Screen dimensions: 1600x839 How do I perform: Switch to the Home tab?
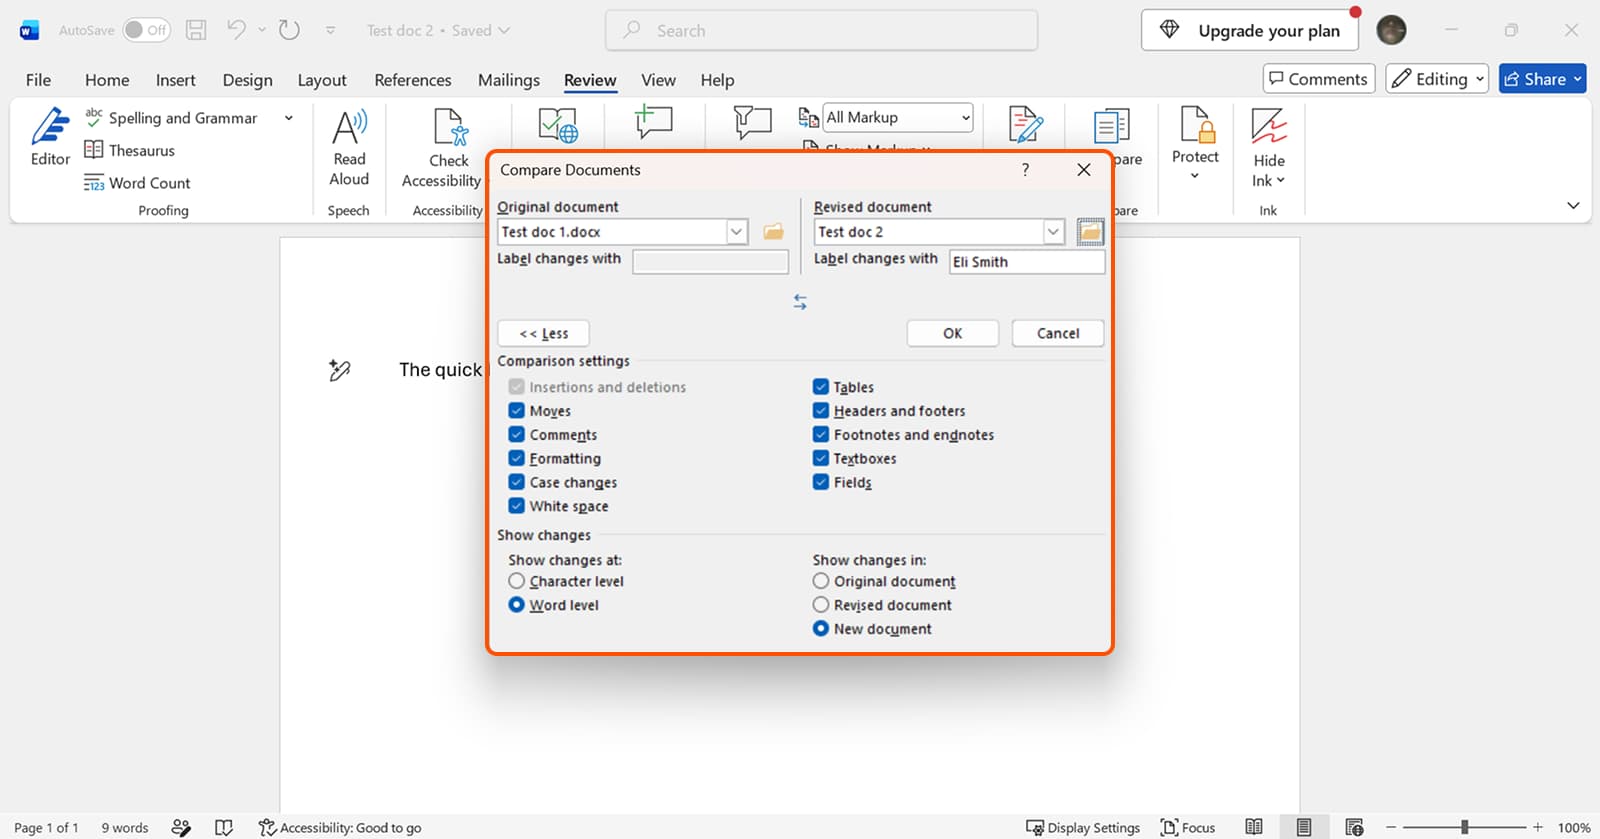click(x=107, y=80)
